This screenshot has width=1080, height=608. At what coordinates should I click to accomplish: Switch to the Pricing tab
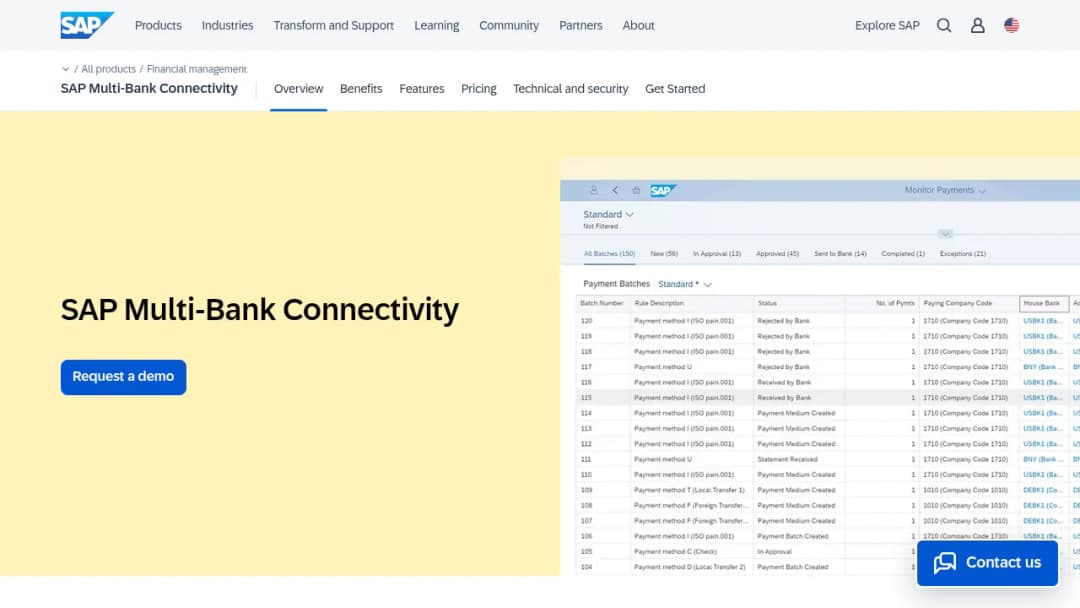pyautogui.click(x=479, y=89)
